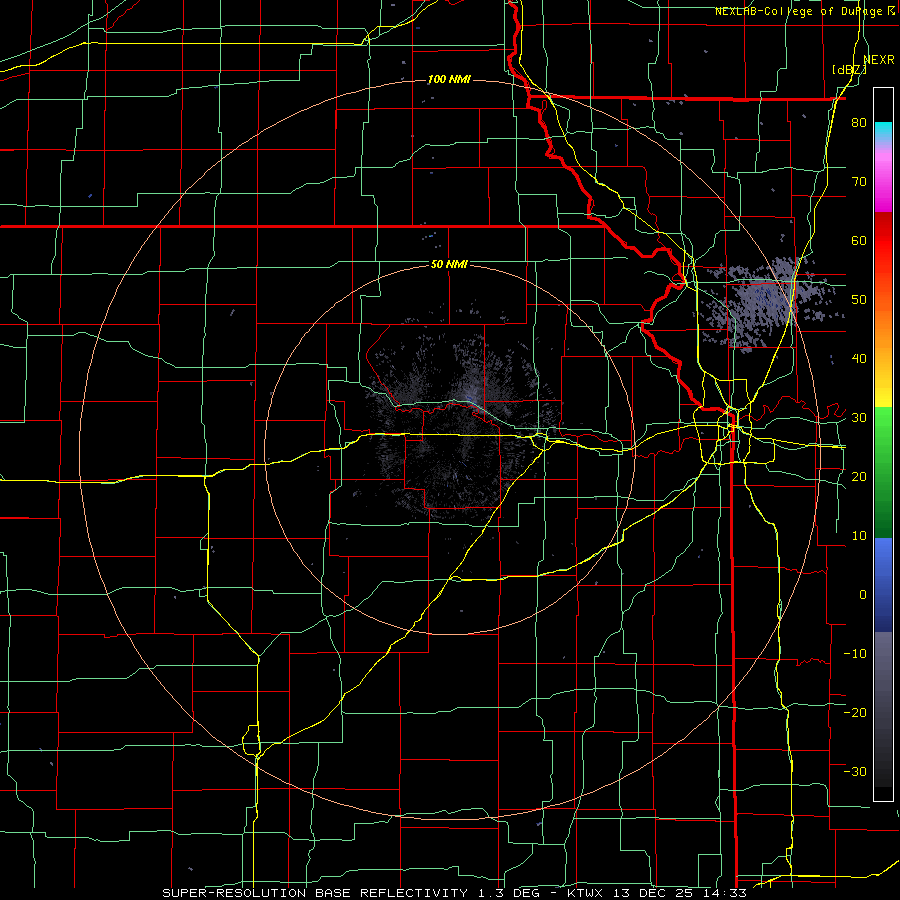The image size is (900, 900).
Task: Click the 50 value on the dBZ scale
Action: tap(859, 300)
